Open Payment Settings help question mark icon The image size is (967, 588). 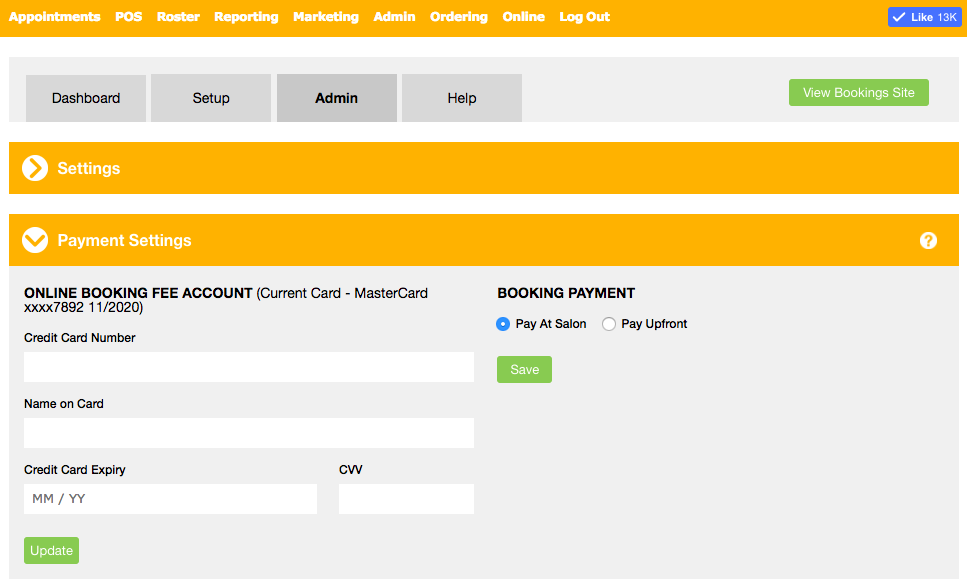tap(928, 241)
